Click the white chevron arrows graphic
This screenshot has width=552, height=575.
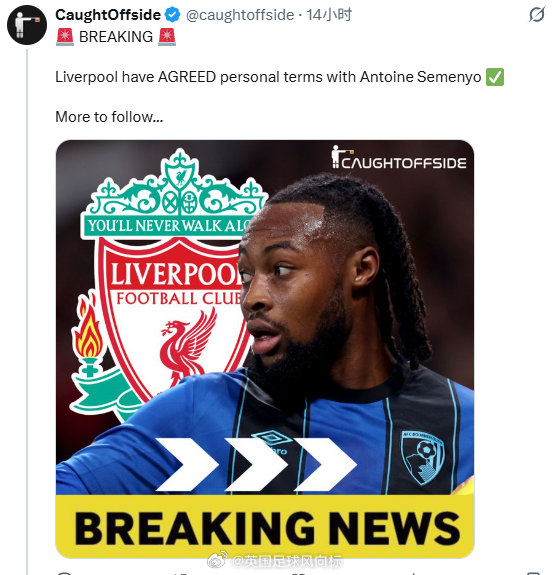point(256,464)
